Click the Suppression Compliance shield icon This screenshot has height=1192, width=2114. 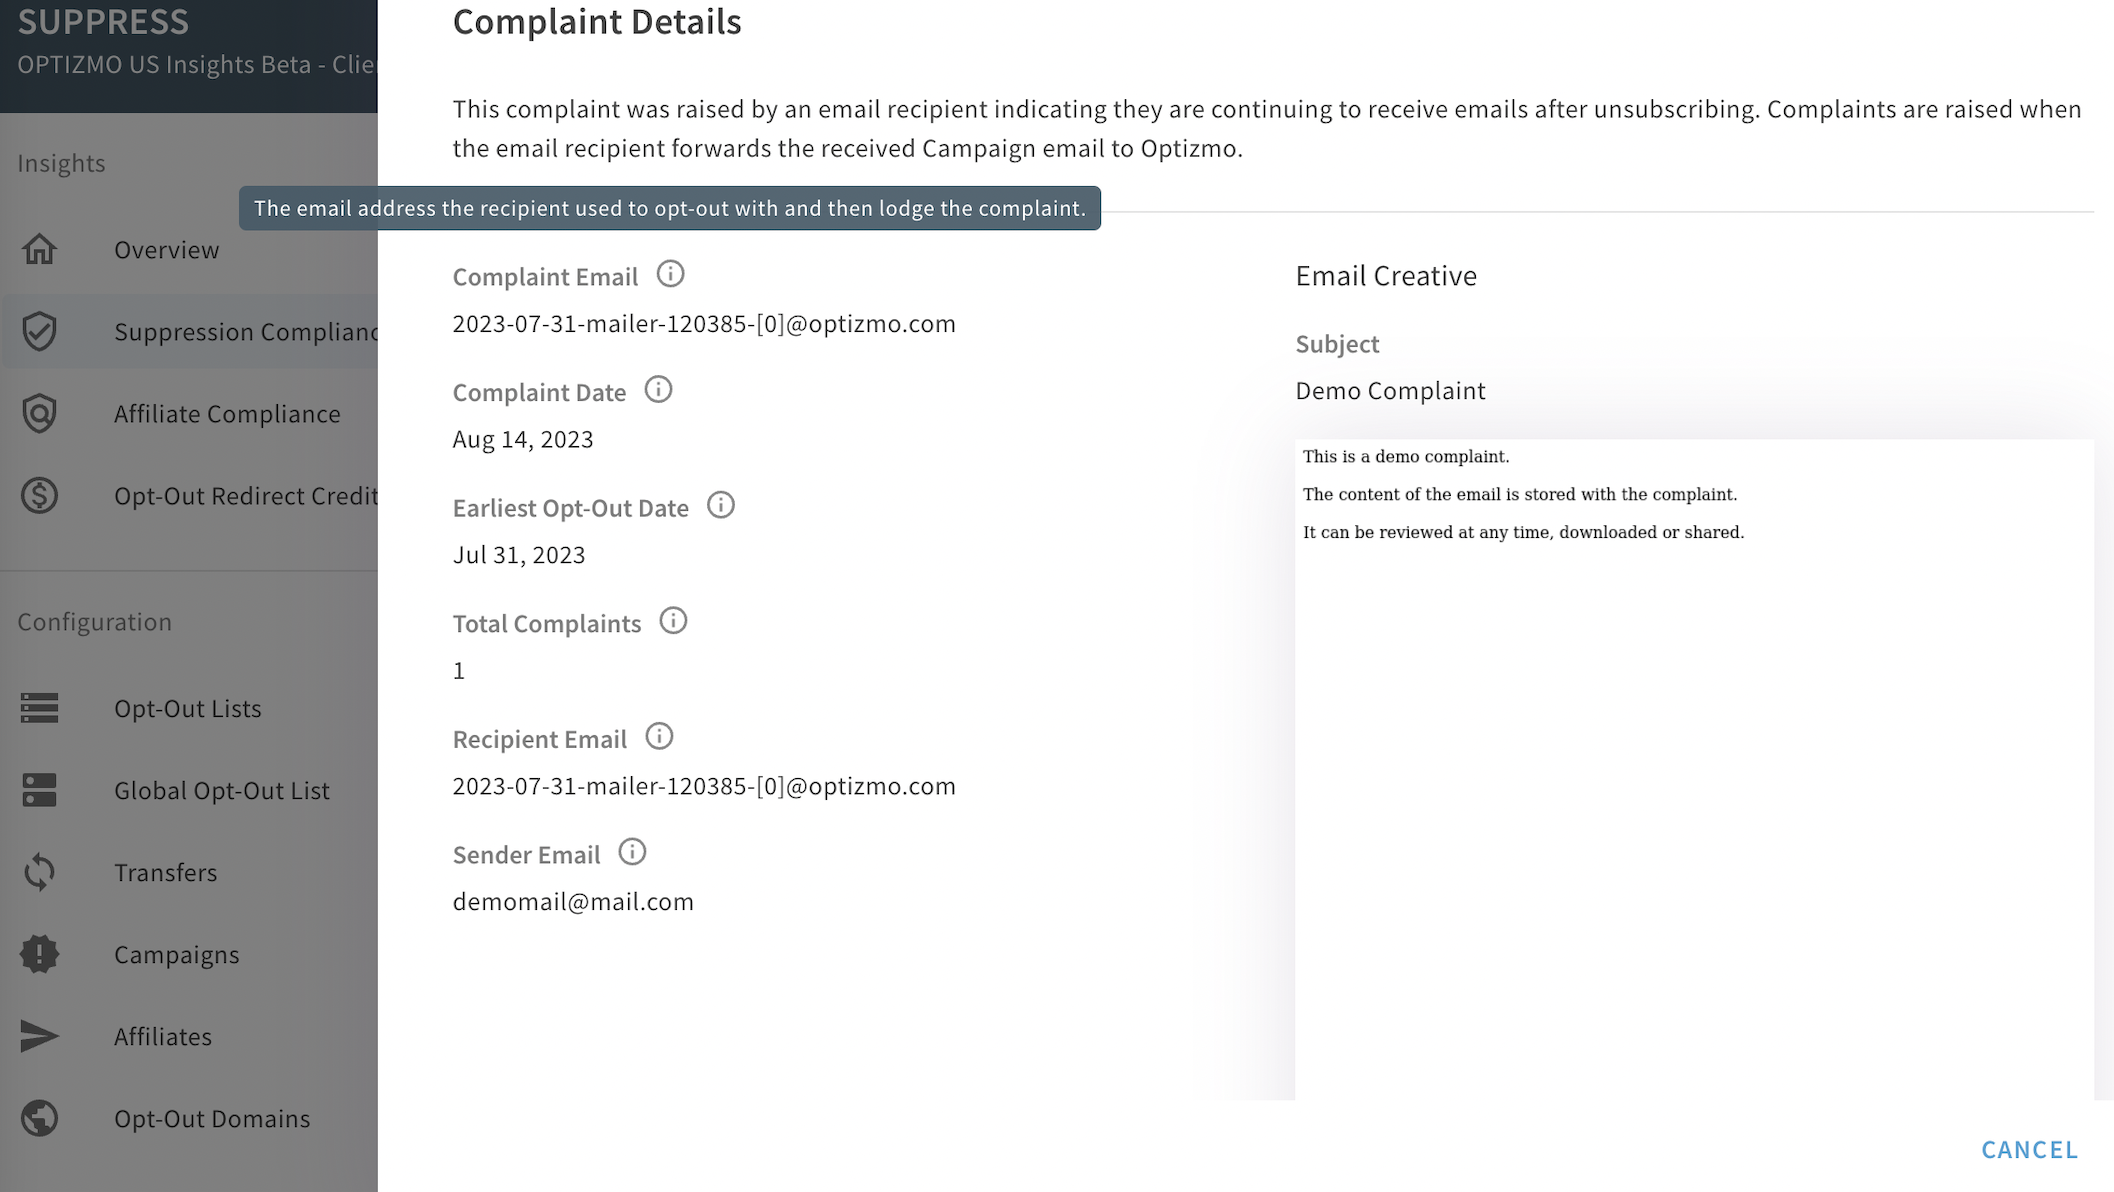click(40, 331)
